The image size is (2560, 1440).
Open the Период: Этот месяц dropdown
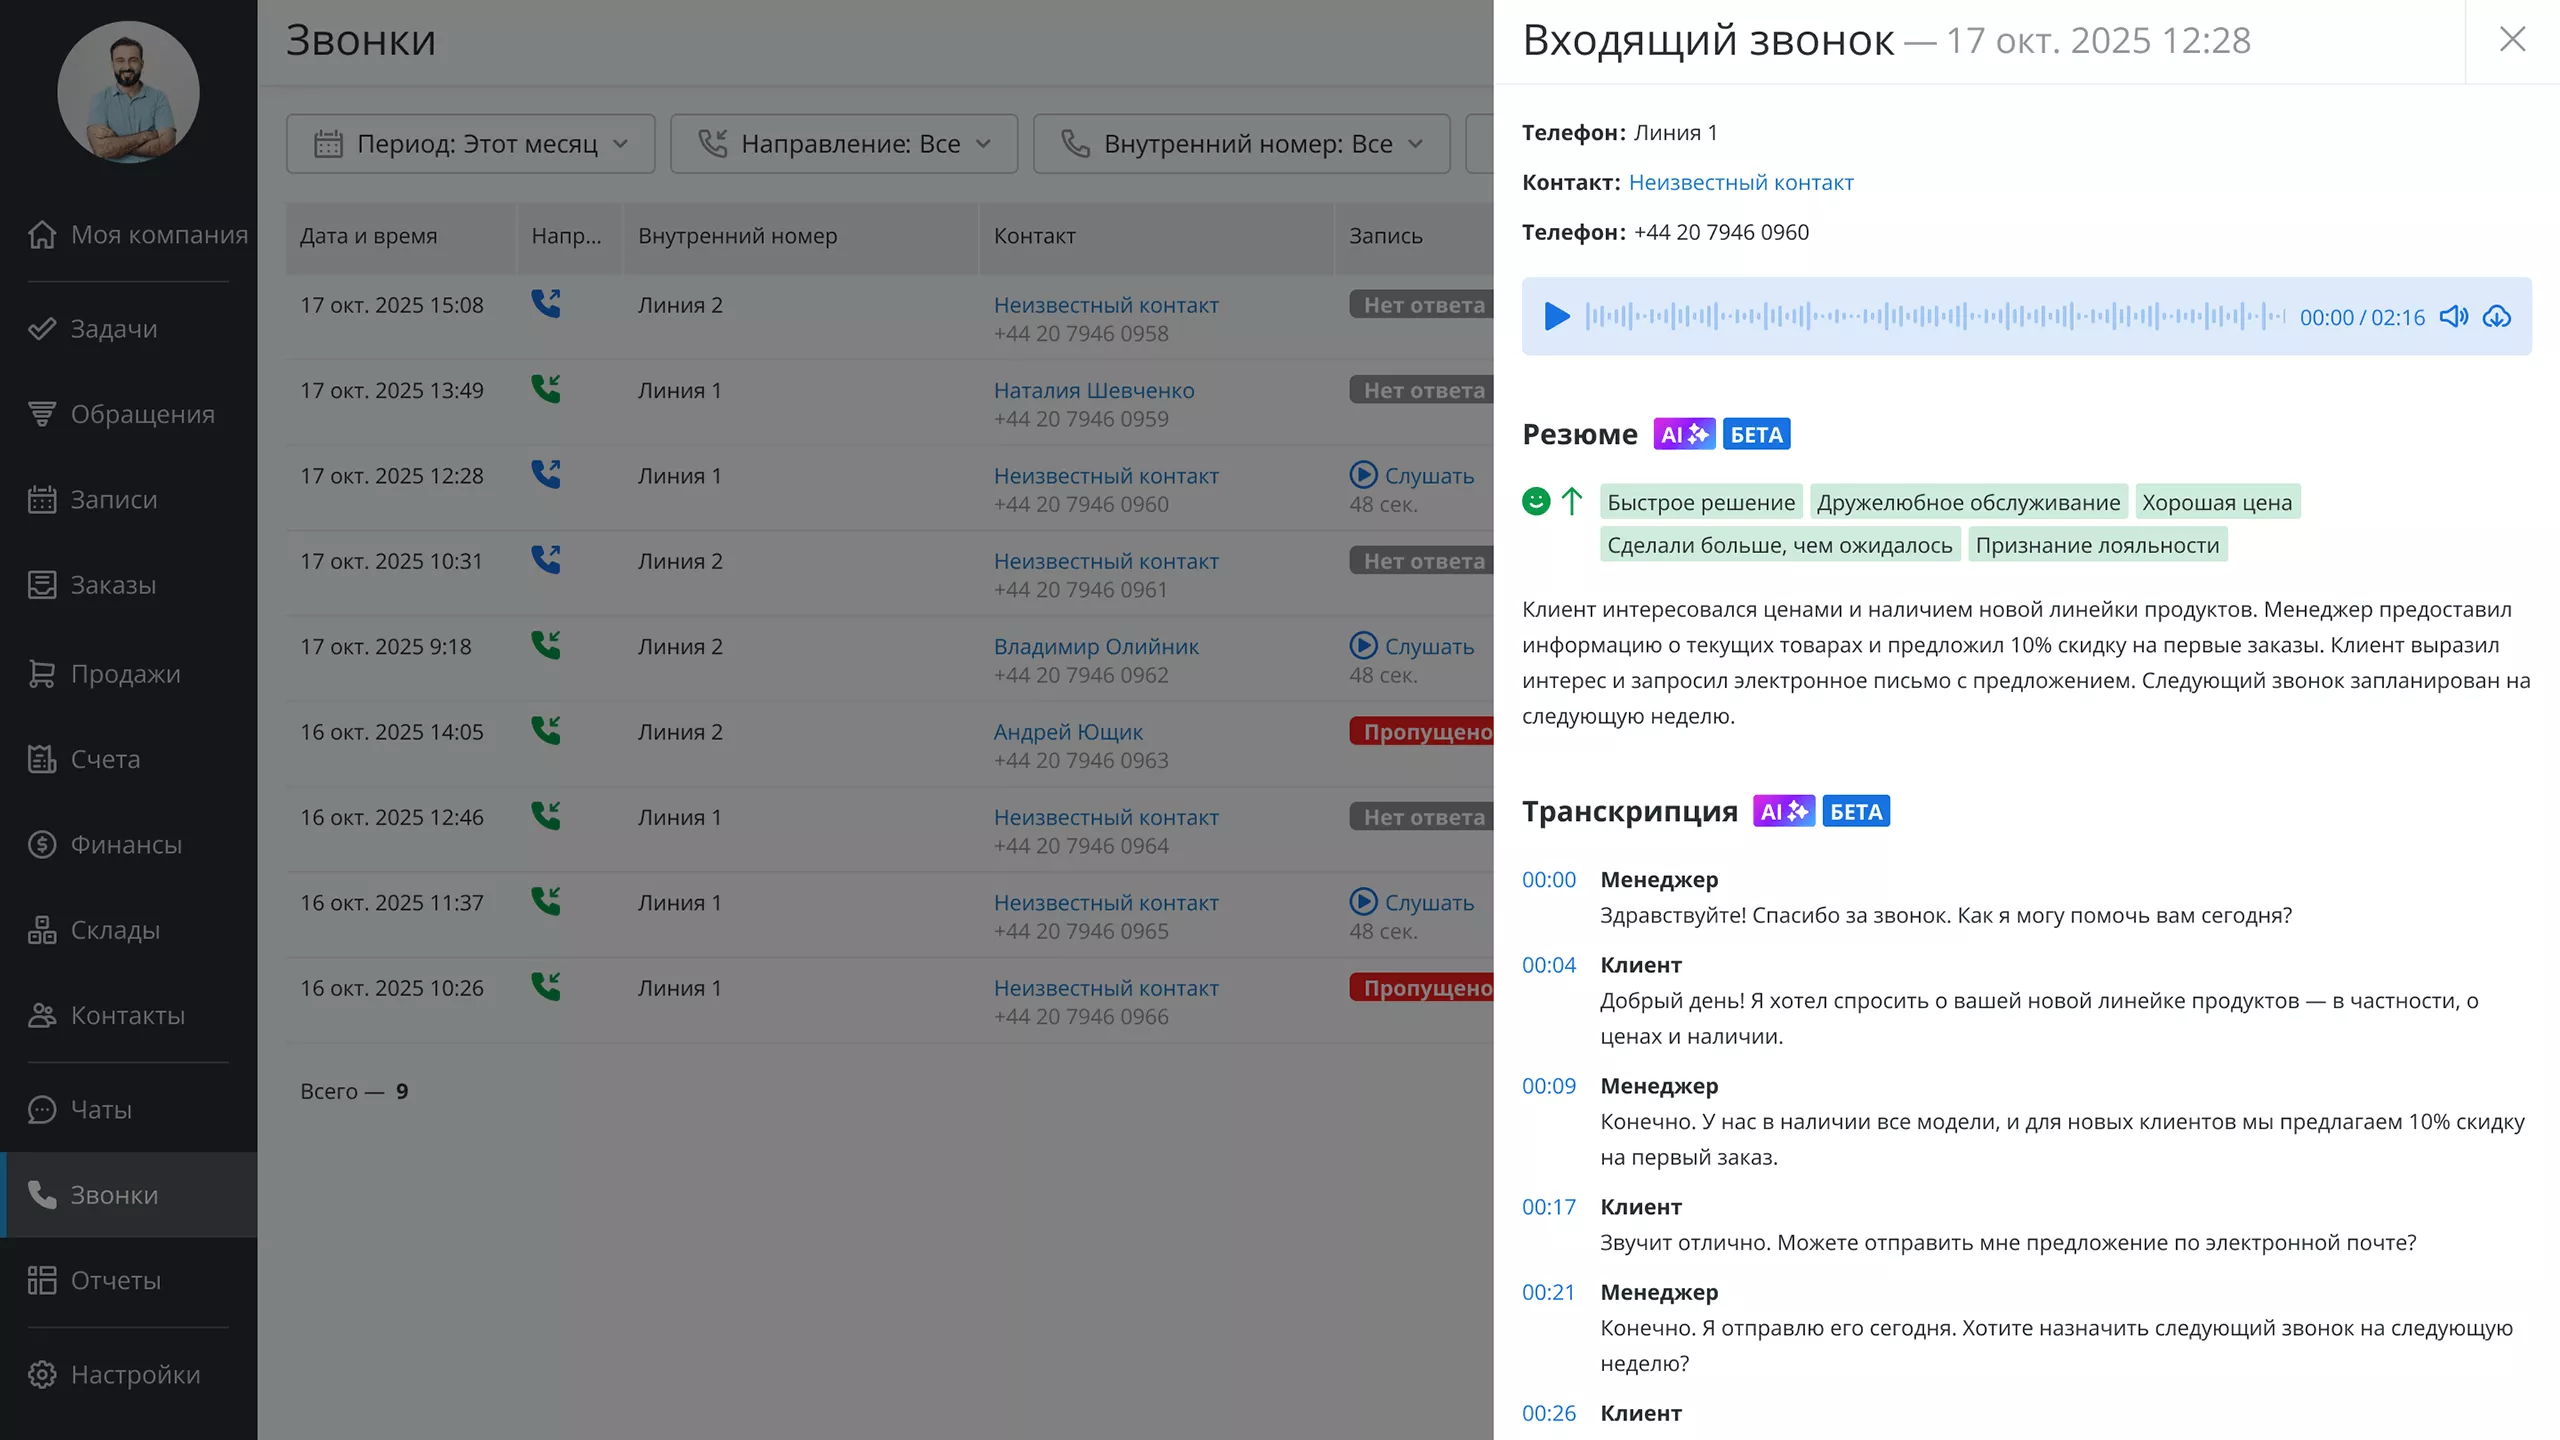click(470, 143)
